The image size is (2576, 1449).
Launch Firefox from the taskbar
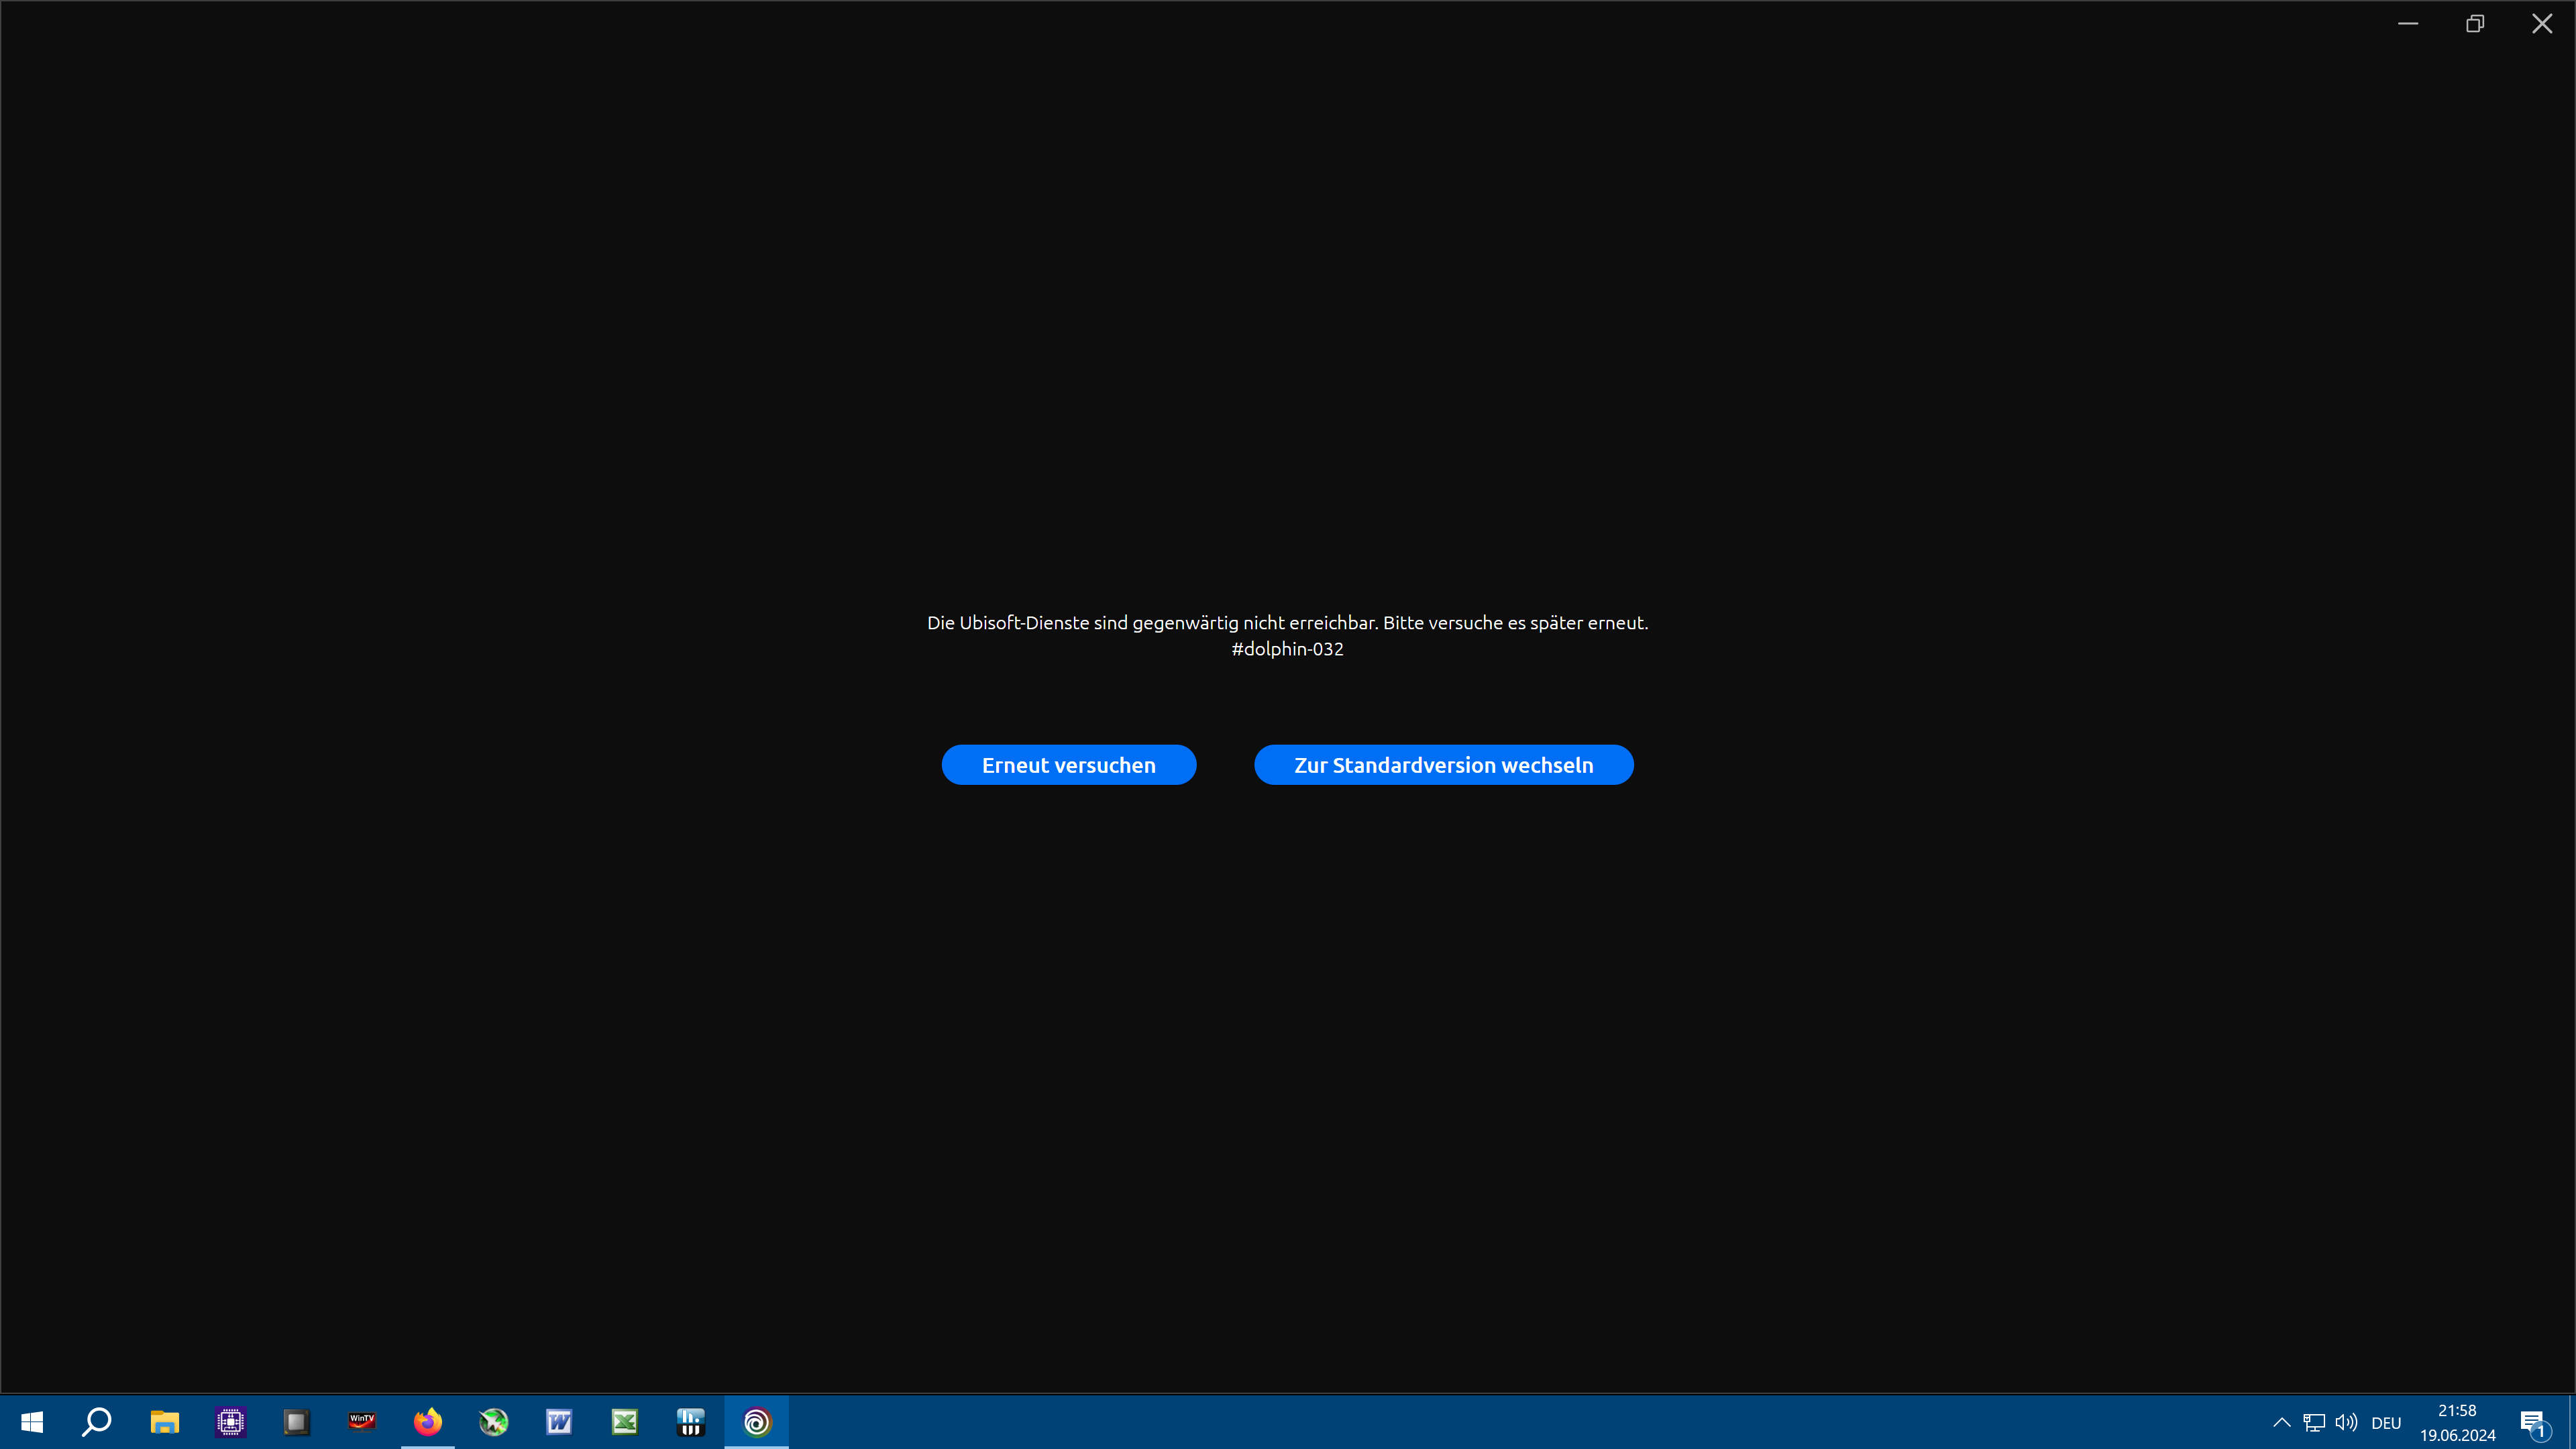coord(428,1421)
